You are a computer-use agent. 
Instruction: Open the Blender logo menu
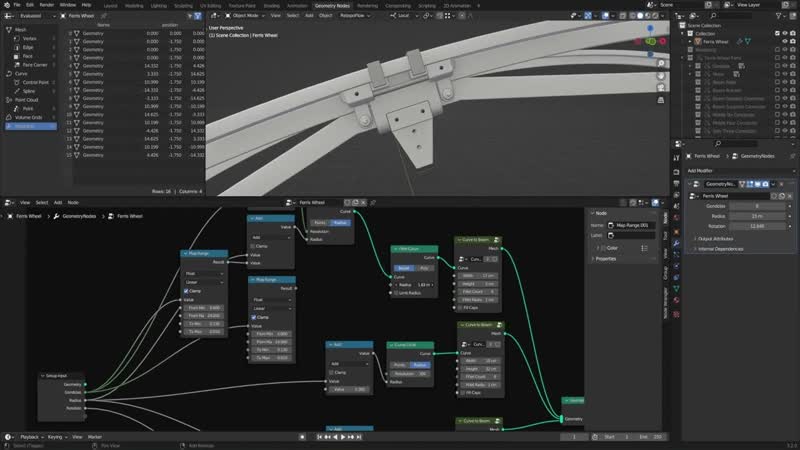pos(7,5)
